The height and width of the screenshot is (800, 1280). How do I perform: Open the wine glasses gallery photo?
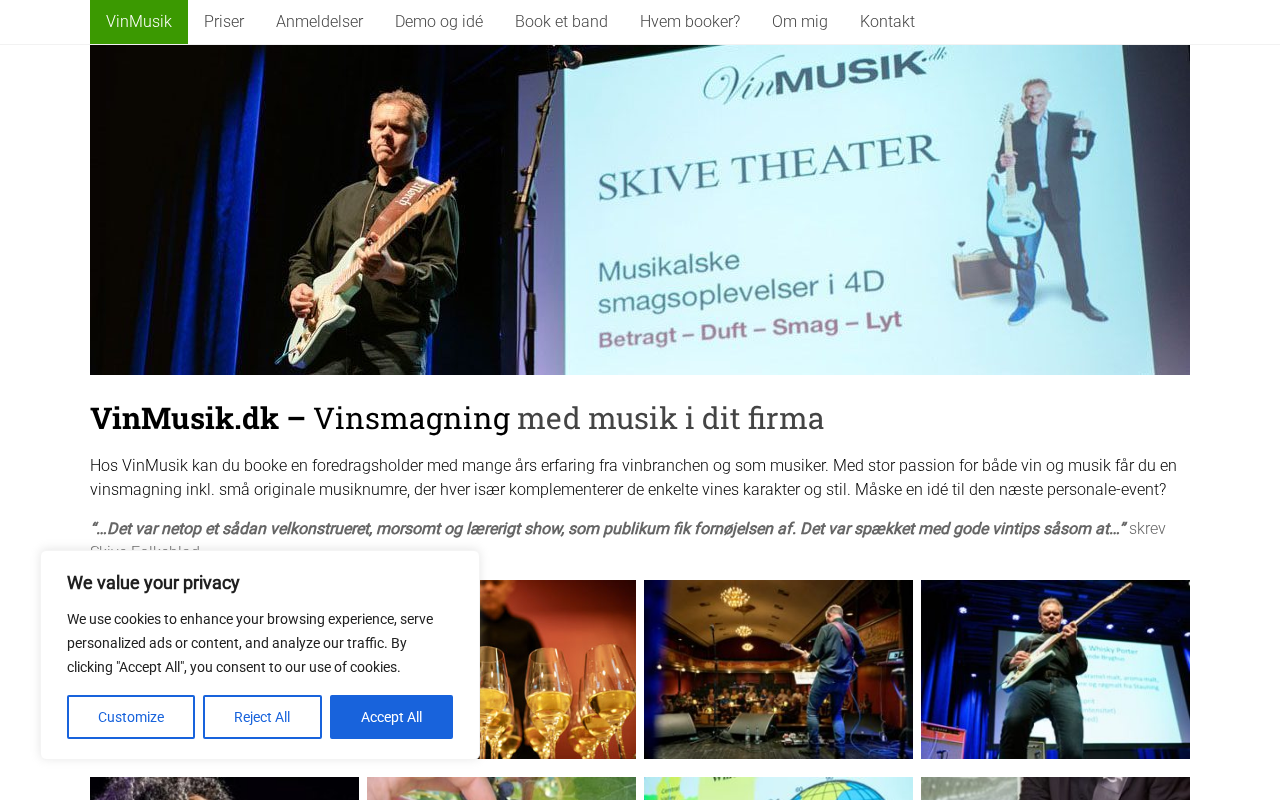click(557, 669)
